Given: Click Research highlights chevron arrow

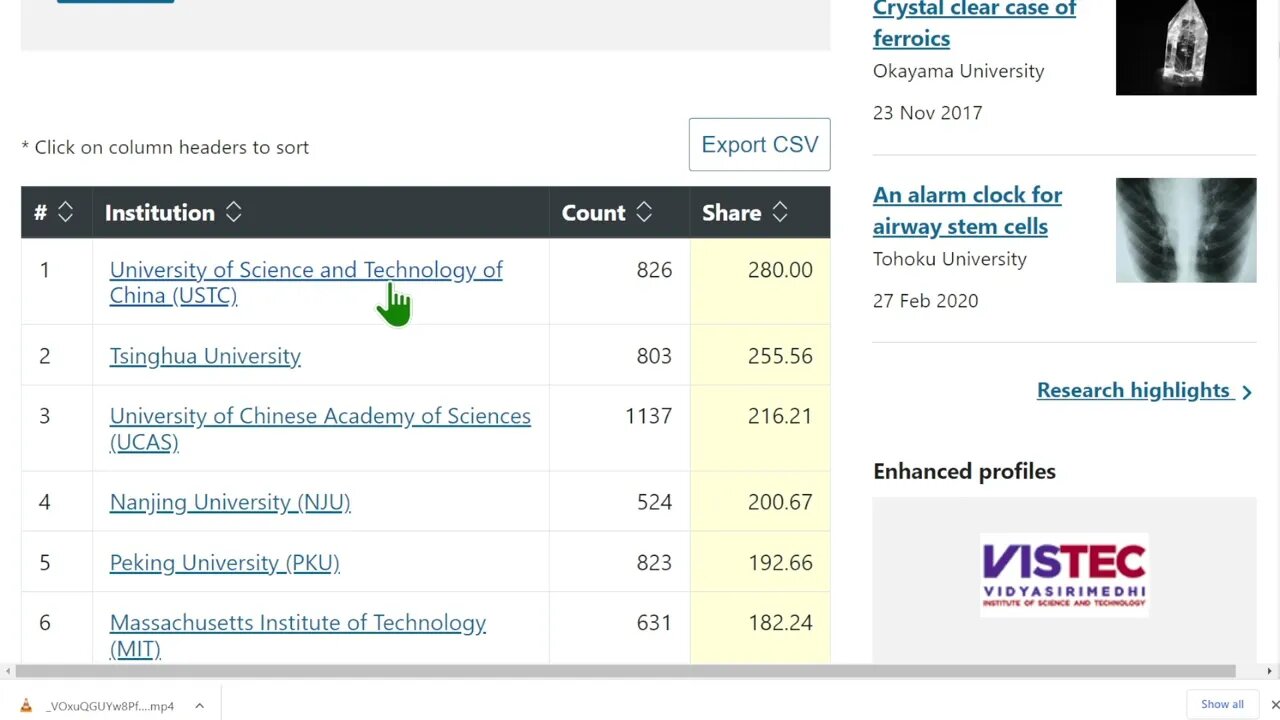Looking at the screenshot, I should click(1247, 392).
